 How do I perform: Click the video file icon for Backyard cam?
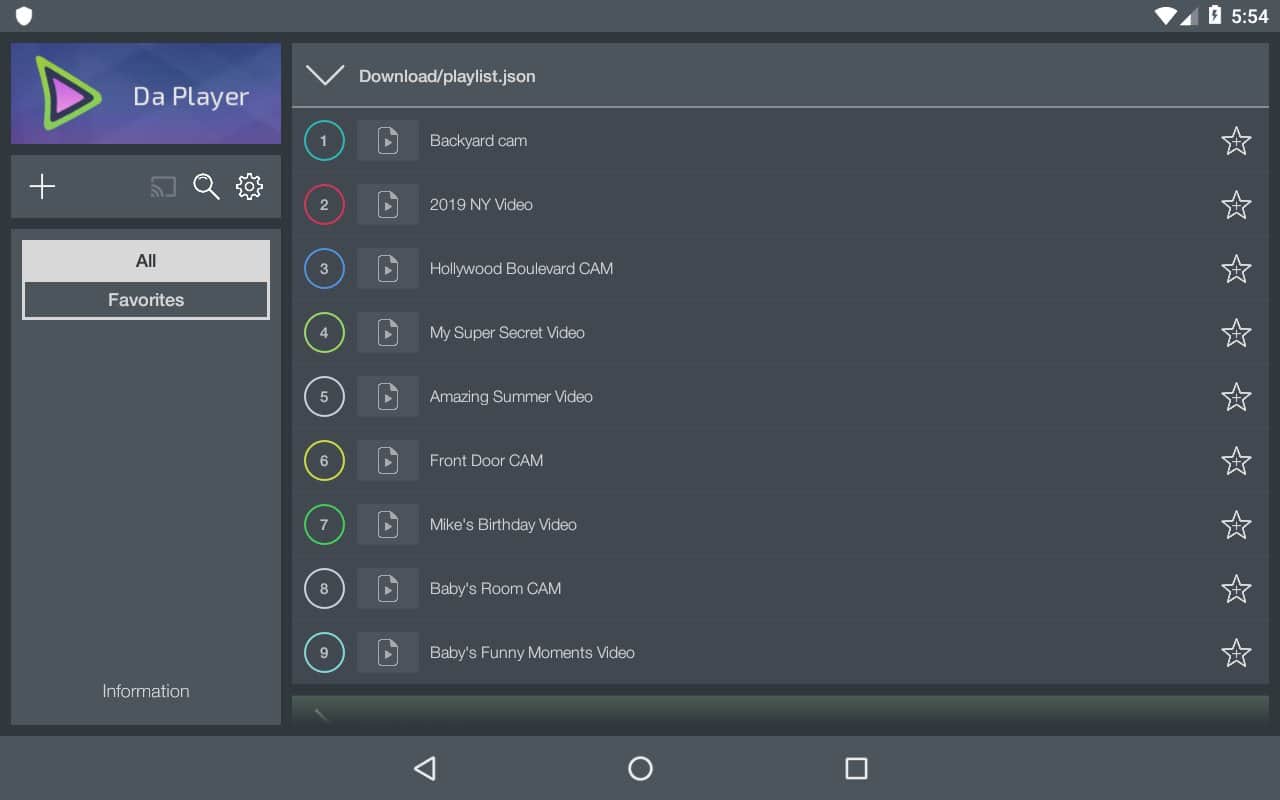[x=388, y=141]
